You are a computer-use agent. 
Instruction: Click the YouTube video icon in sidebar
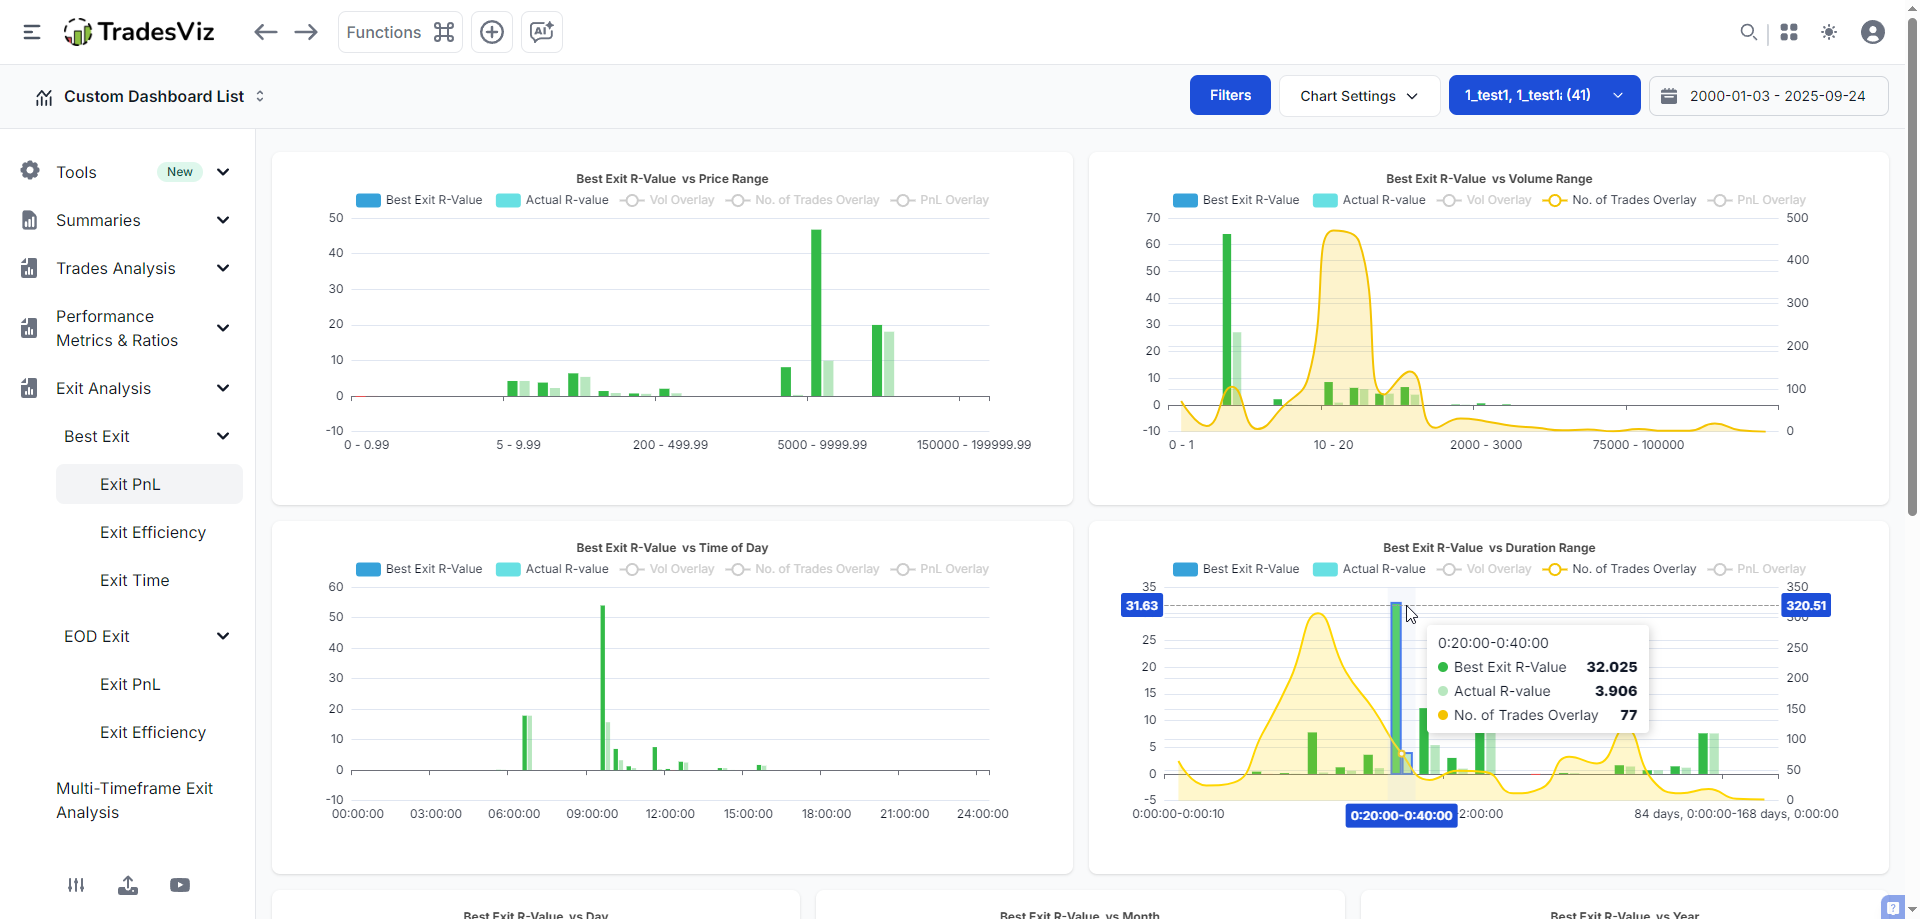point(180,885)
